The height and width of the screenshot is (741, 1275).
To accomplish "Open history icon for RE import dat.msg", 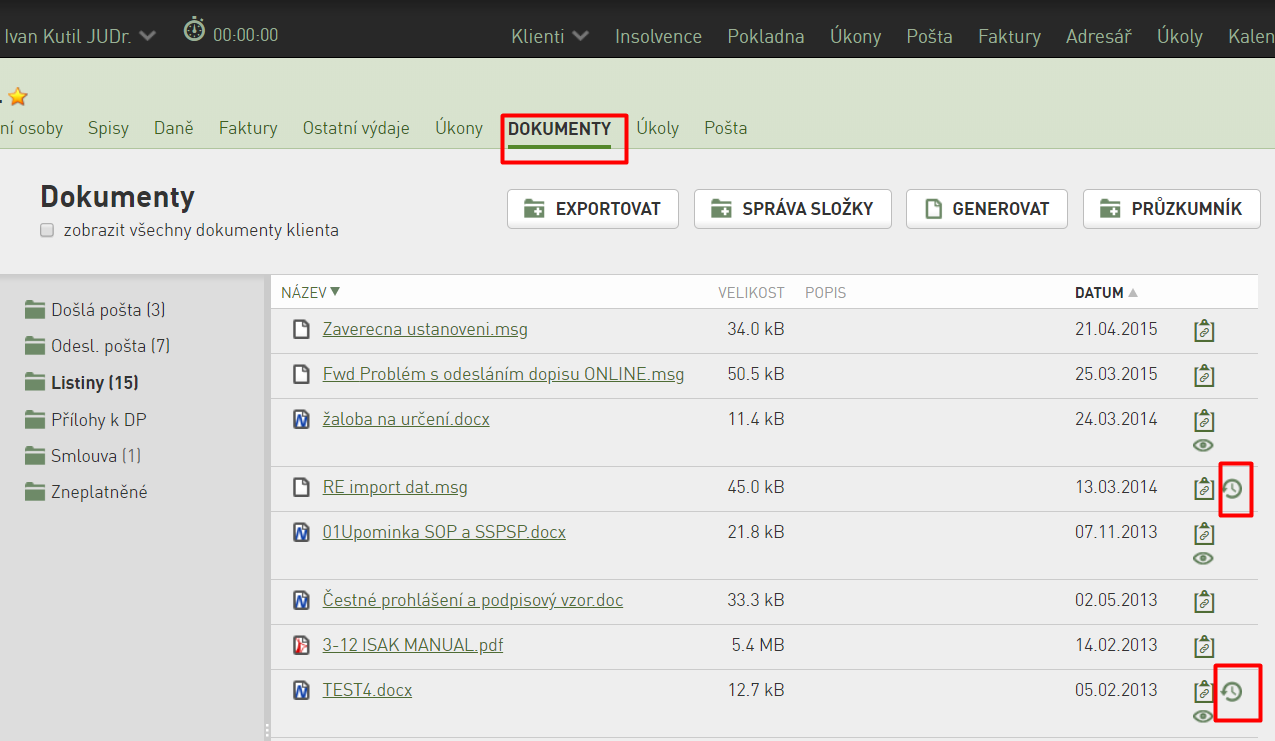I will tap(1232, 489).
